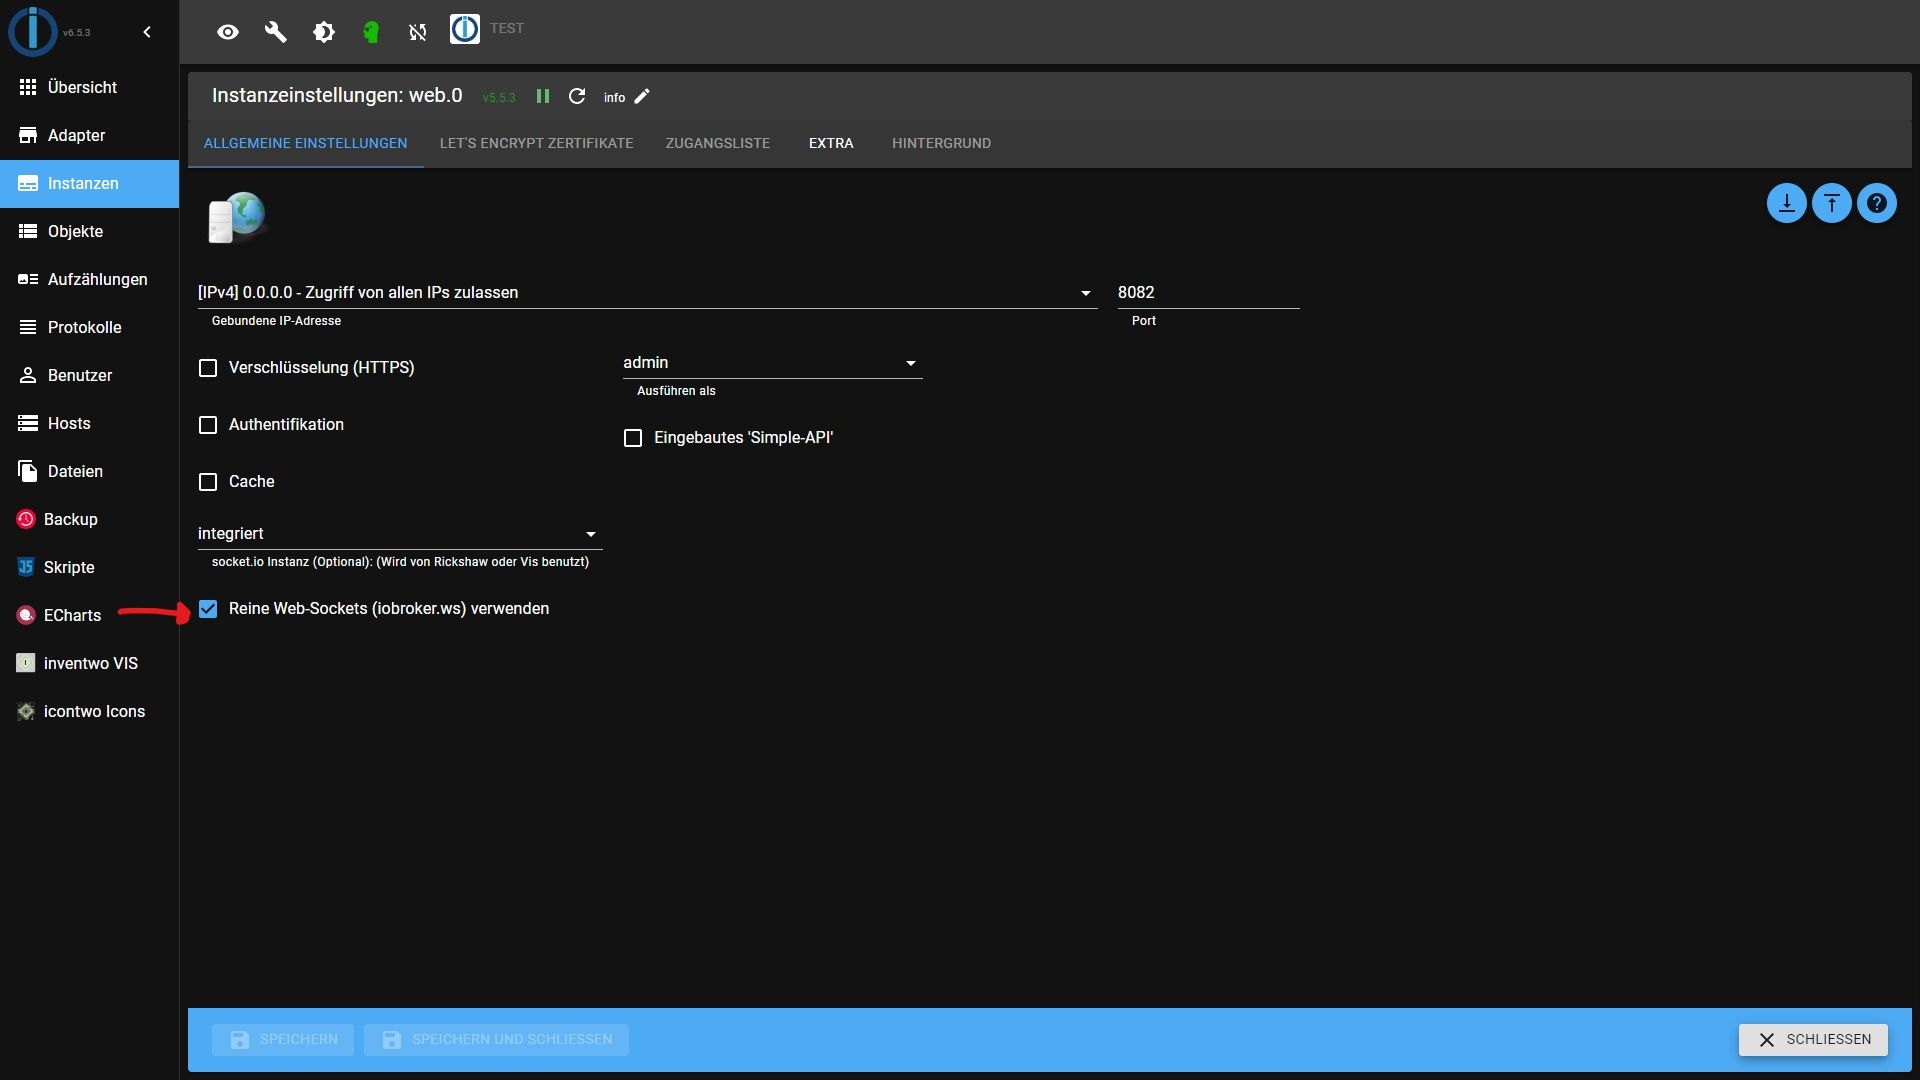Screen dimensions: 1920x1080
Task: Switch to the ZUGANGSLISTE tab
Action: tap(718, 143)
